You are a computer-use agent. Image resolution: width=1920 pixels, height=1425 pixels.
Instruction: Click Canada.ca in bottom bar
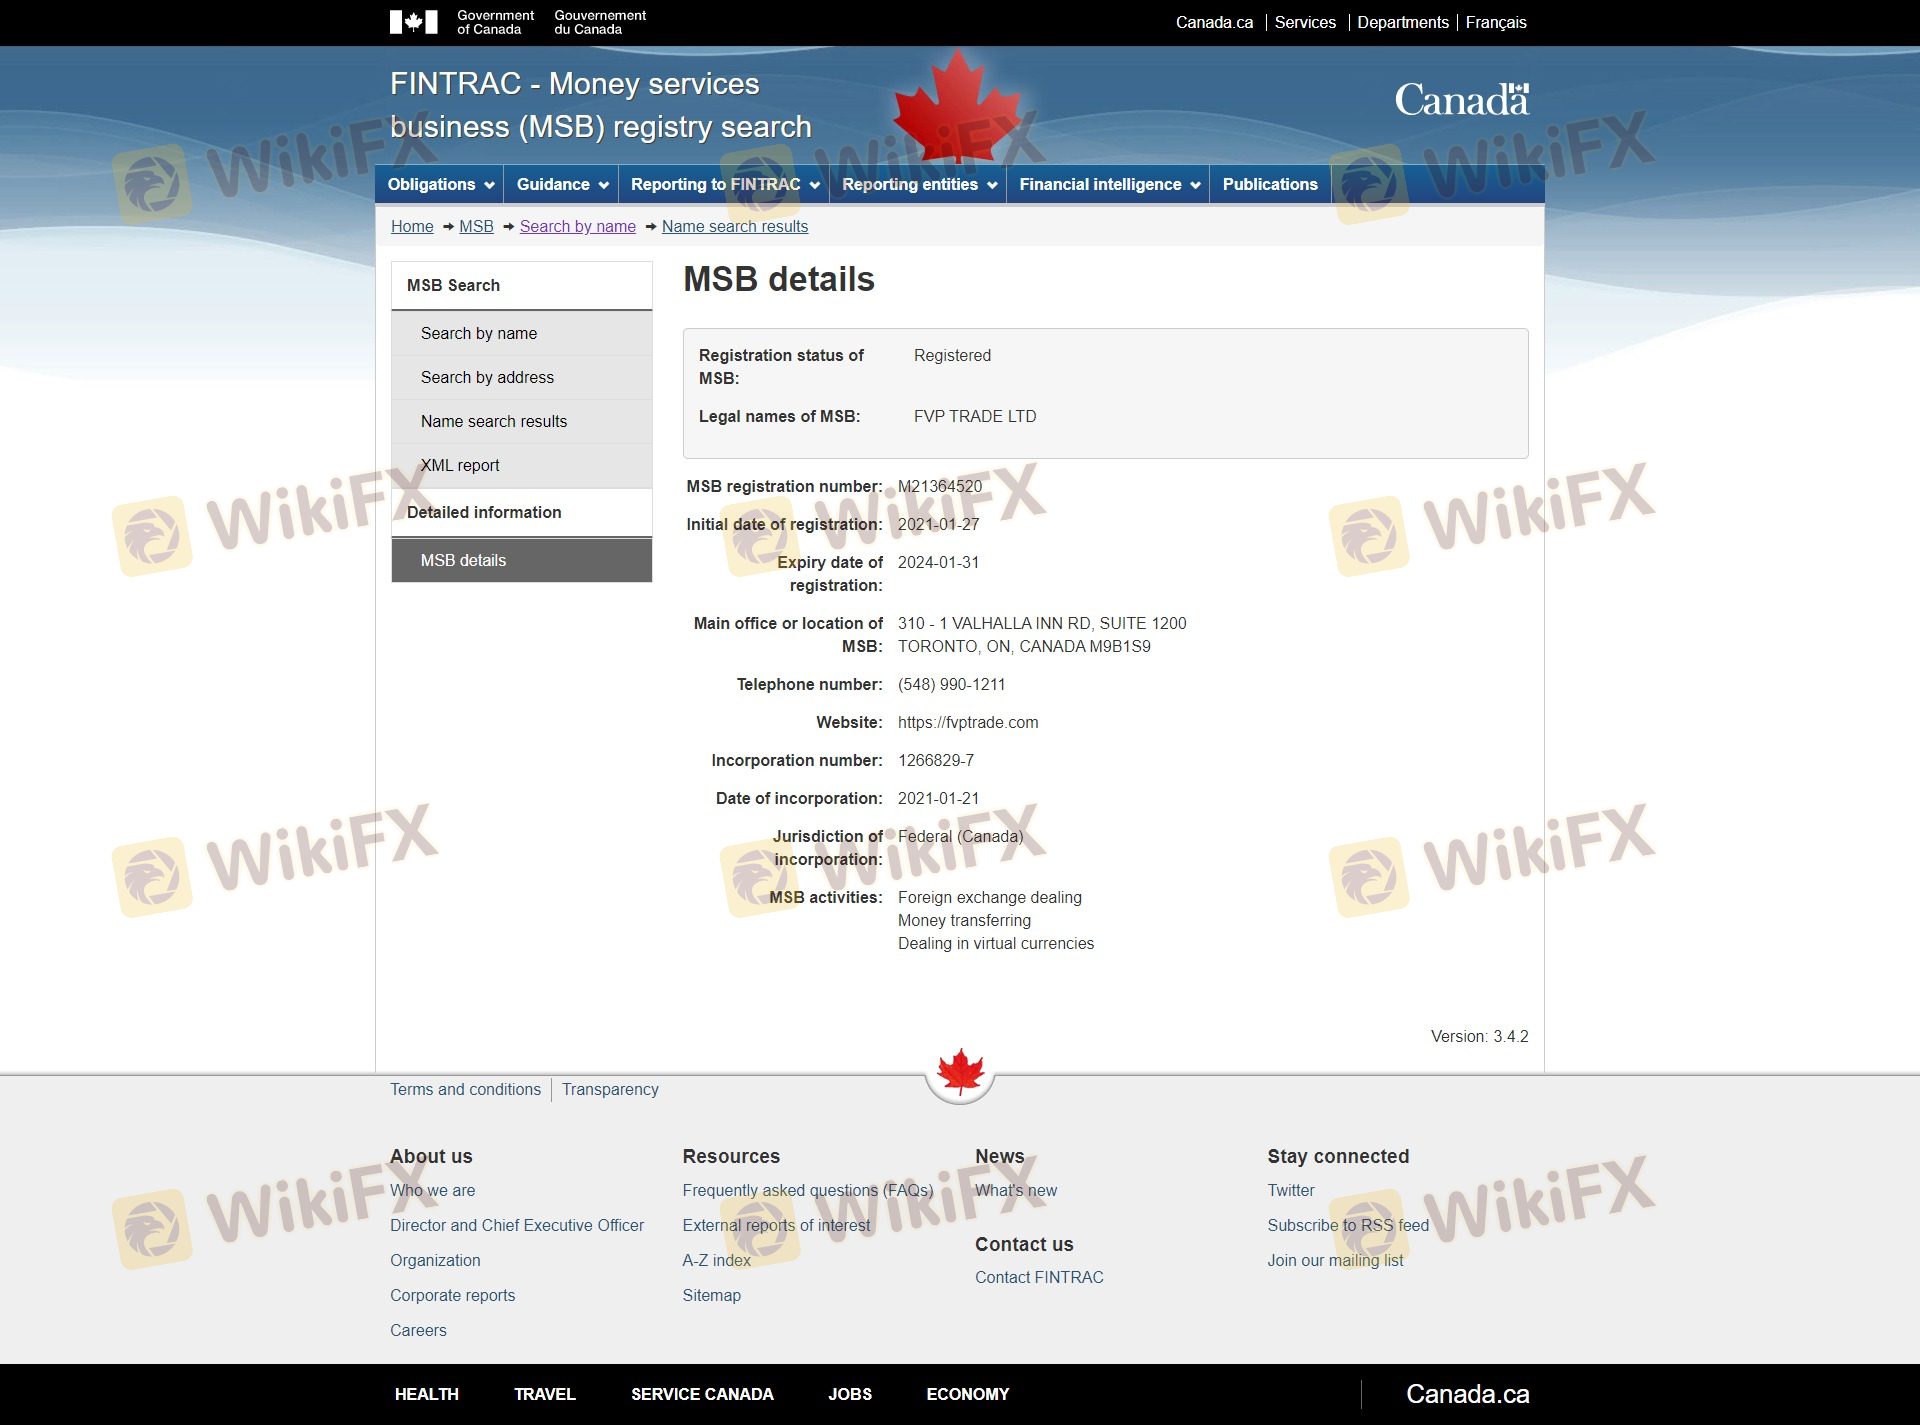point(1467,1394)
